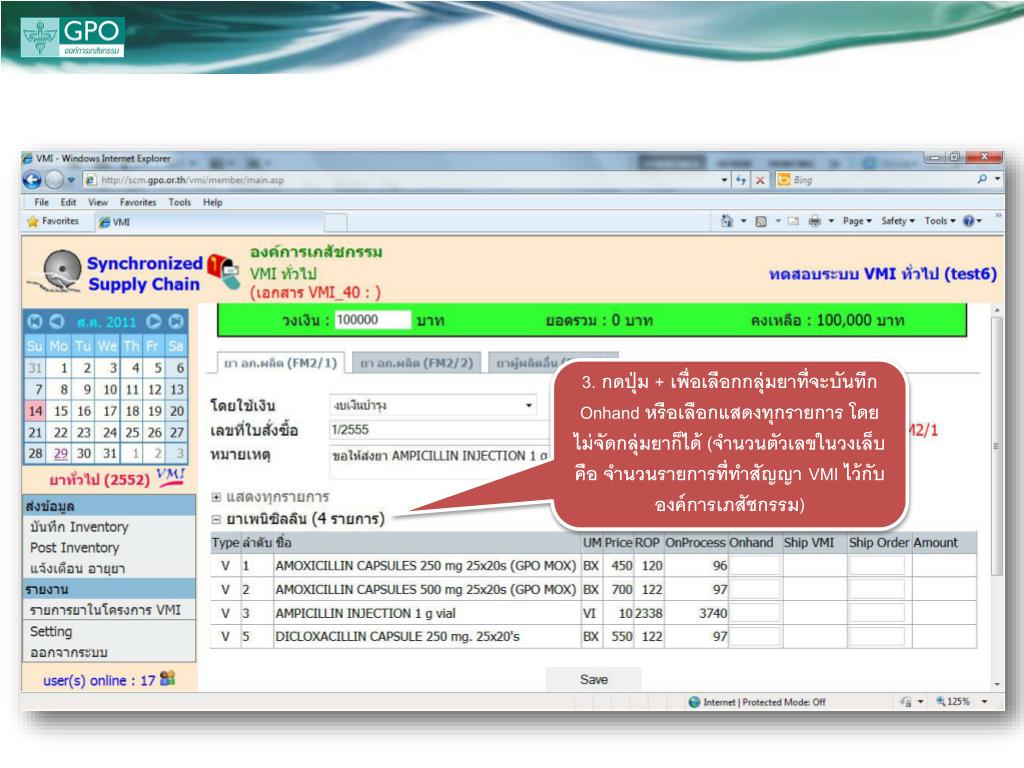Click the Onhand field for AMPICILLIN INJECTION

754,613
